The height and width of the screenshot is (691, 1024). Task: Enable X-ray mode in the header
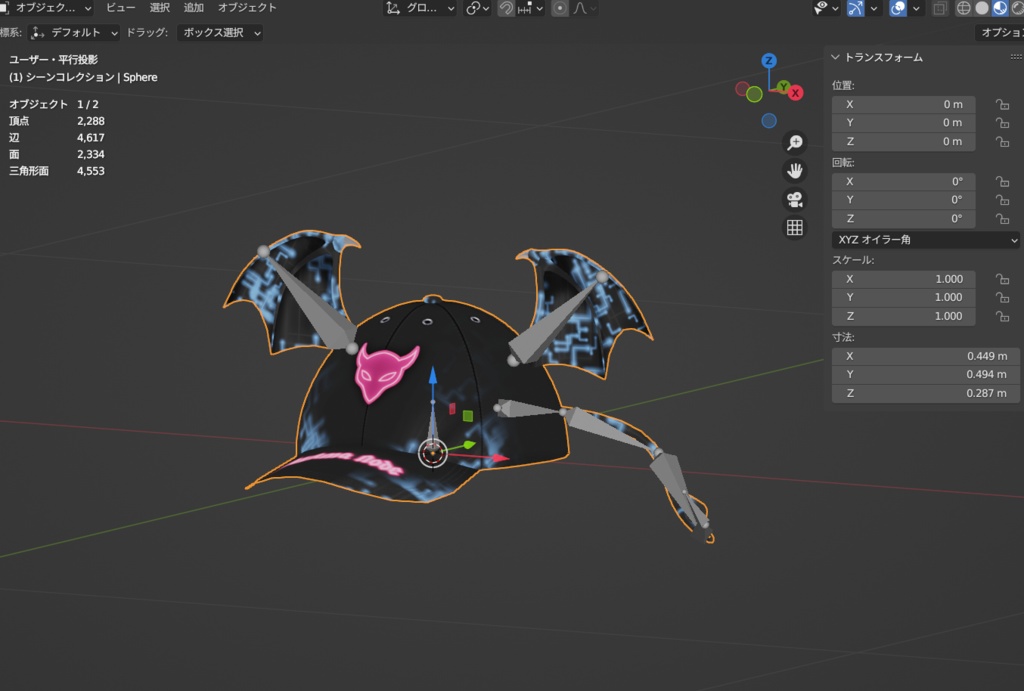coord(939,9)
